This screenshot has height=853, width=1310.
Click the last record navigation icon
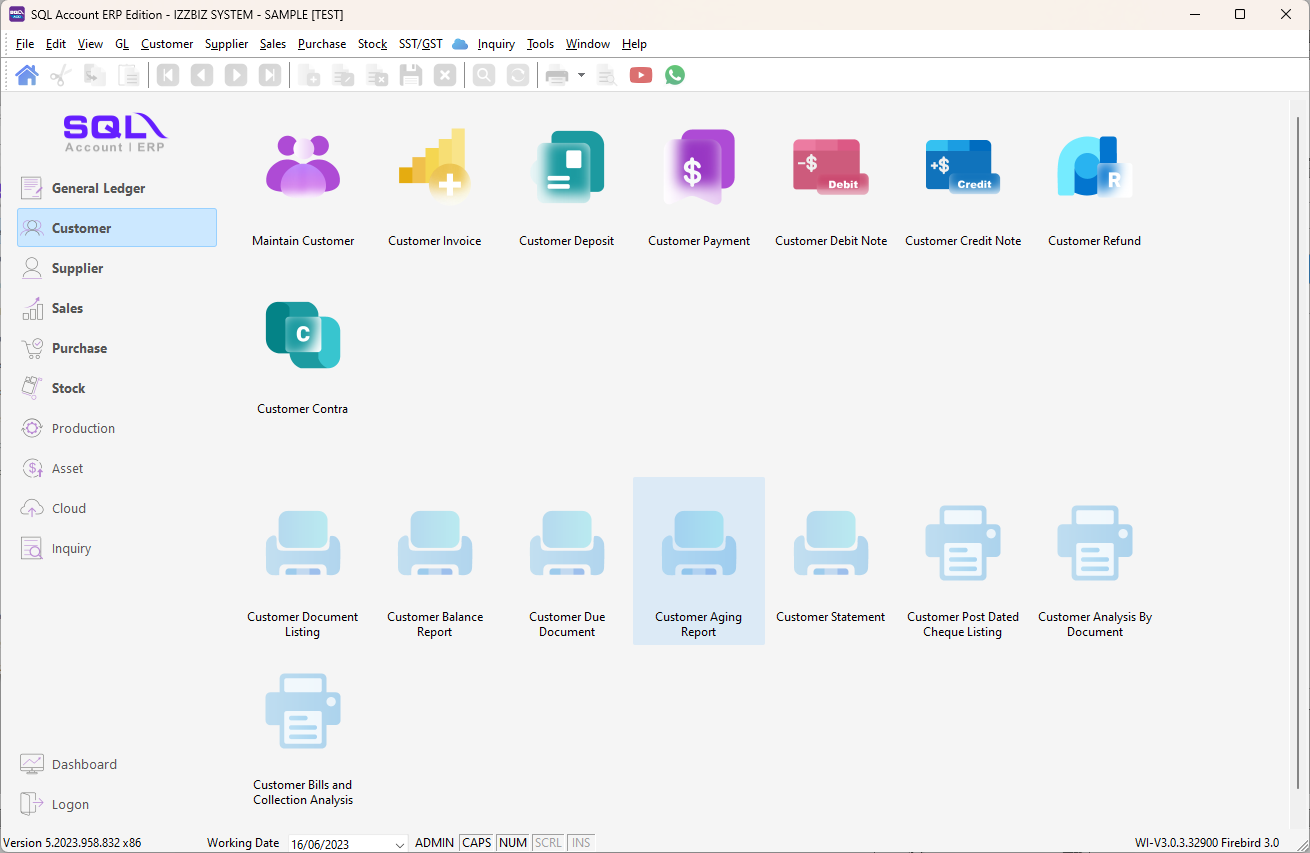click(x=270, y=75)
